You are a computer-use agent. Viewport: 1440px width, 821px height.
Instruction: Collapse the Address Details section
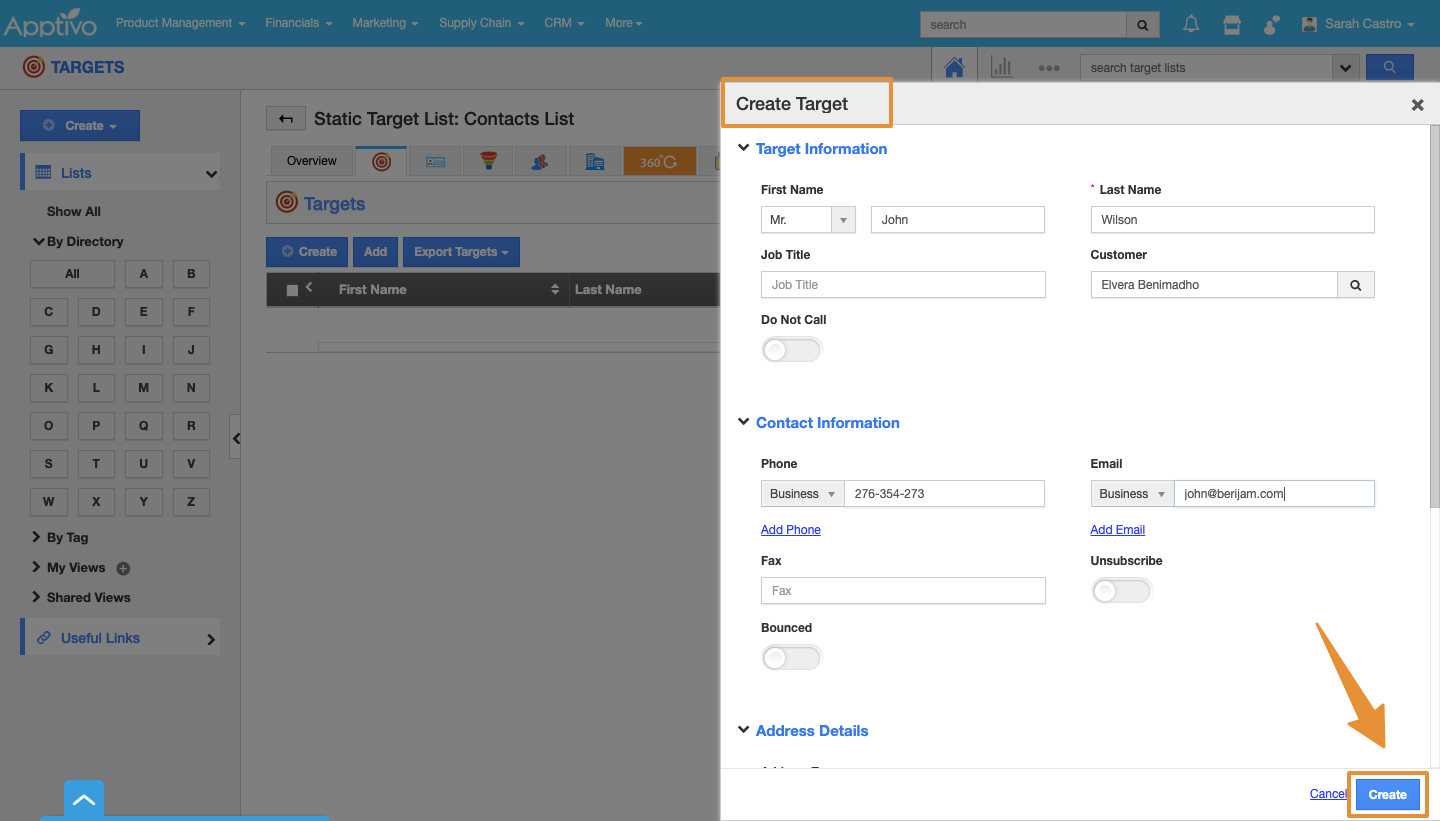click(x=743, y=730)
